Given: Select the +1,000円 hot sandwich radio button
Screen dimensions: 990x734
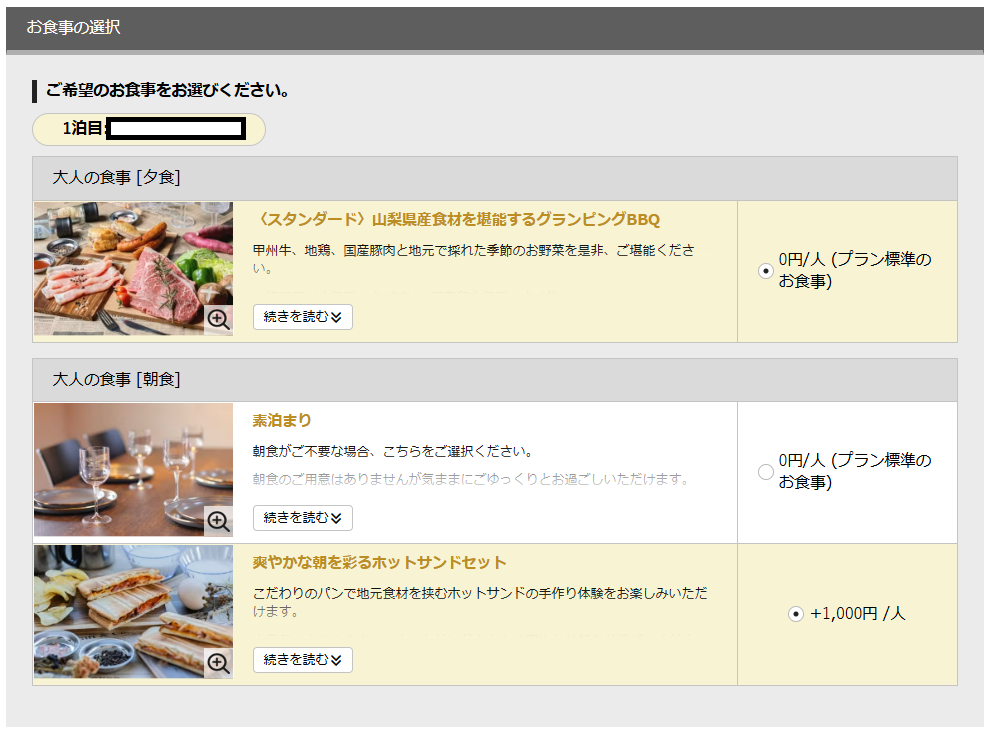Looking at the screenshot, I should pos(796,614).
